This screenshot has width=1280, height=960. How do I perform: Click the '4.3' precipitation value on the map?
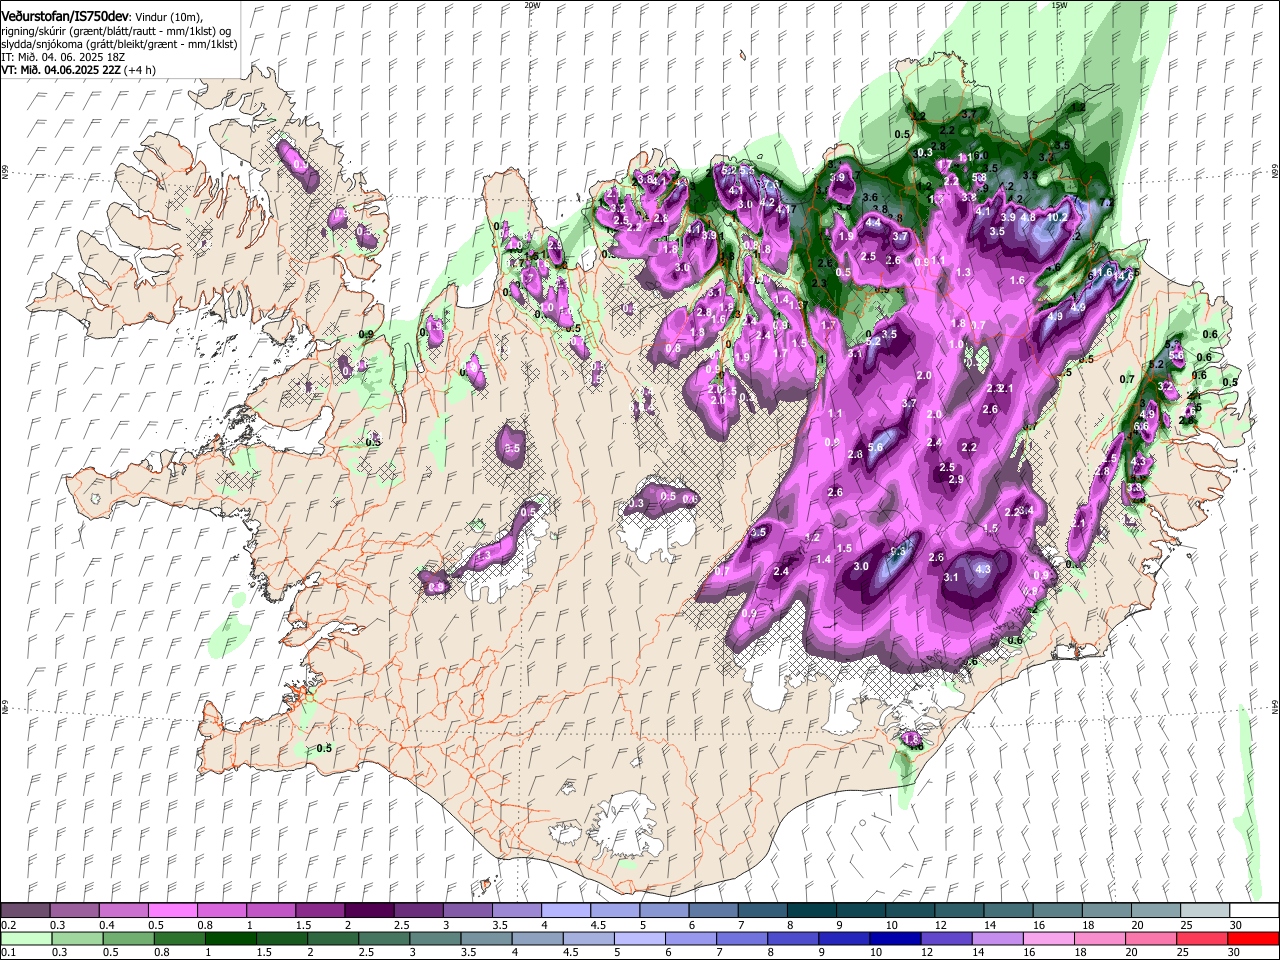[x=982, y=569]
